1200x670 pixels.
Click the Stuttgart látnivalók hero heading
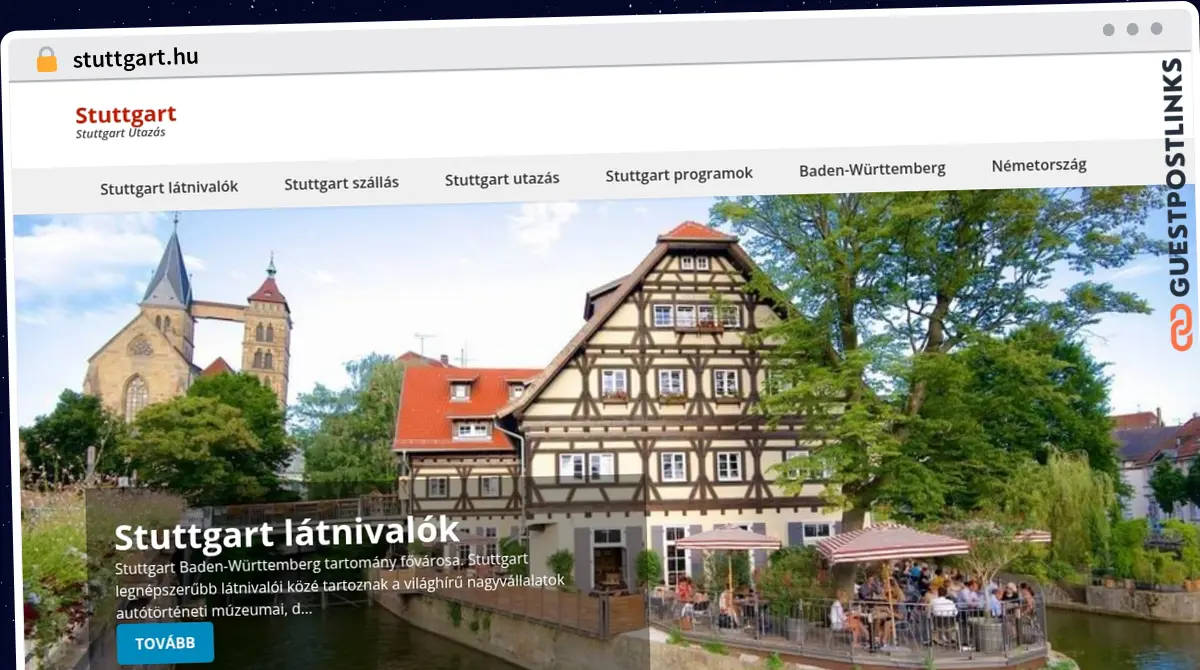tap(287, 532)
